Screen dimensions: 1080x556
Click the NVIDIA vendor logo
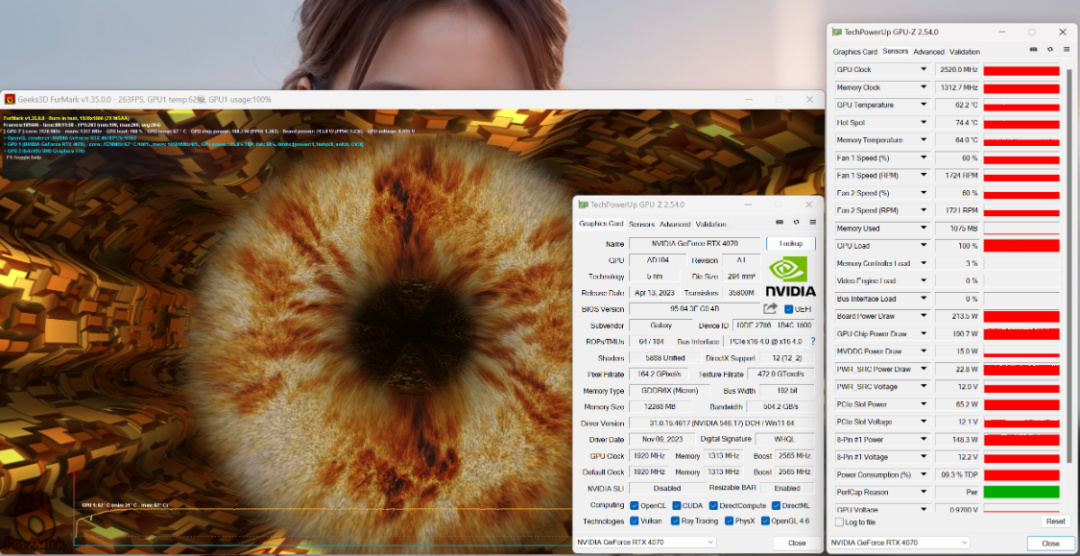click(x=790, y=276)
